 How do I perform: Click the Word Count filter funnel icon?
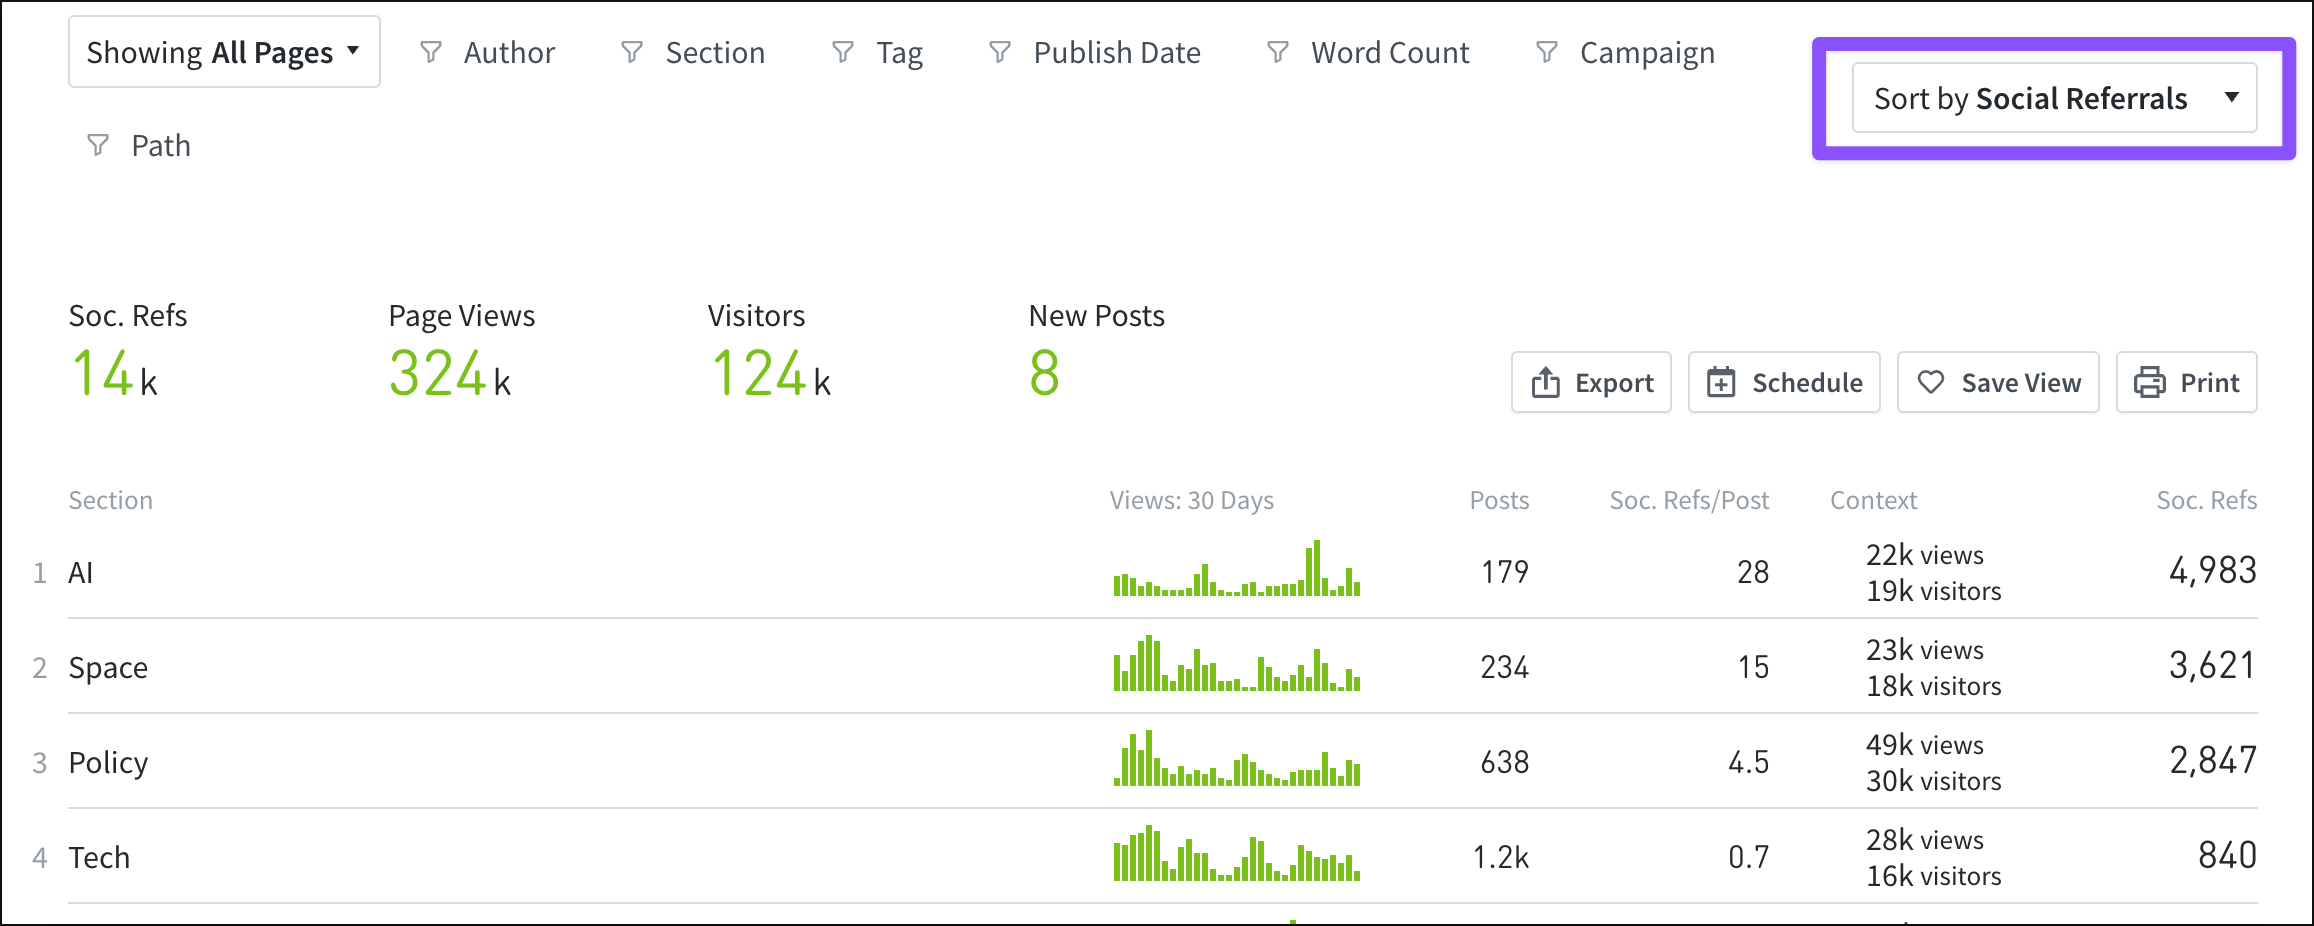click(x=1278, y=52)
